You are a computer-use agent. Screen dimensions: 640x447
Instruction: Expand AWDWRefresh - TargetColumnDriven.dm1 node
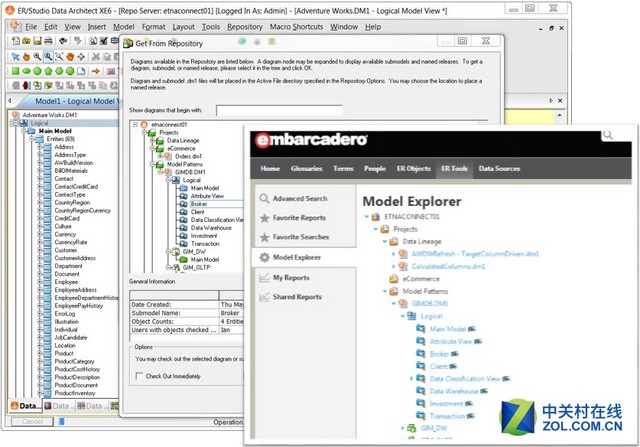tap(393, 254)
